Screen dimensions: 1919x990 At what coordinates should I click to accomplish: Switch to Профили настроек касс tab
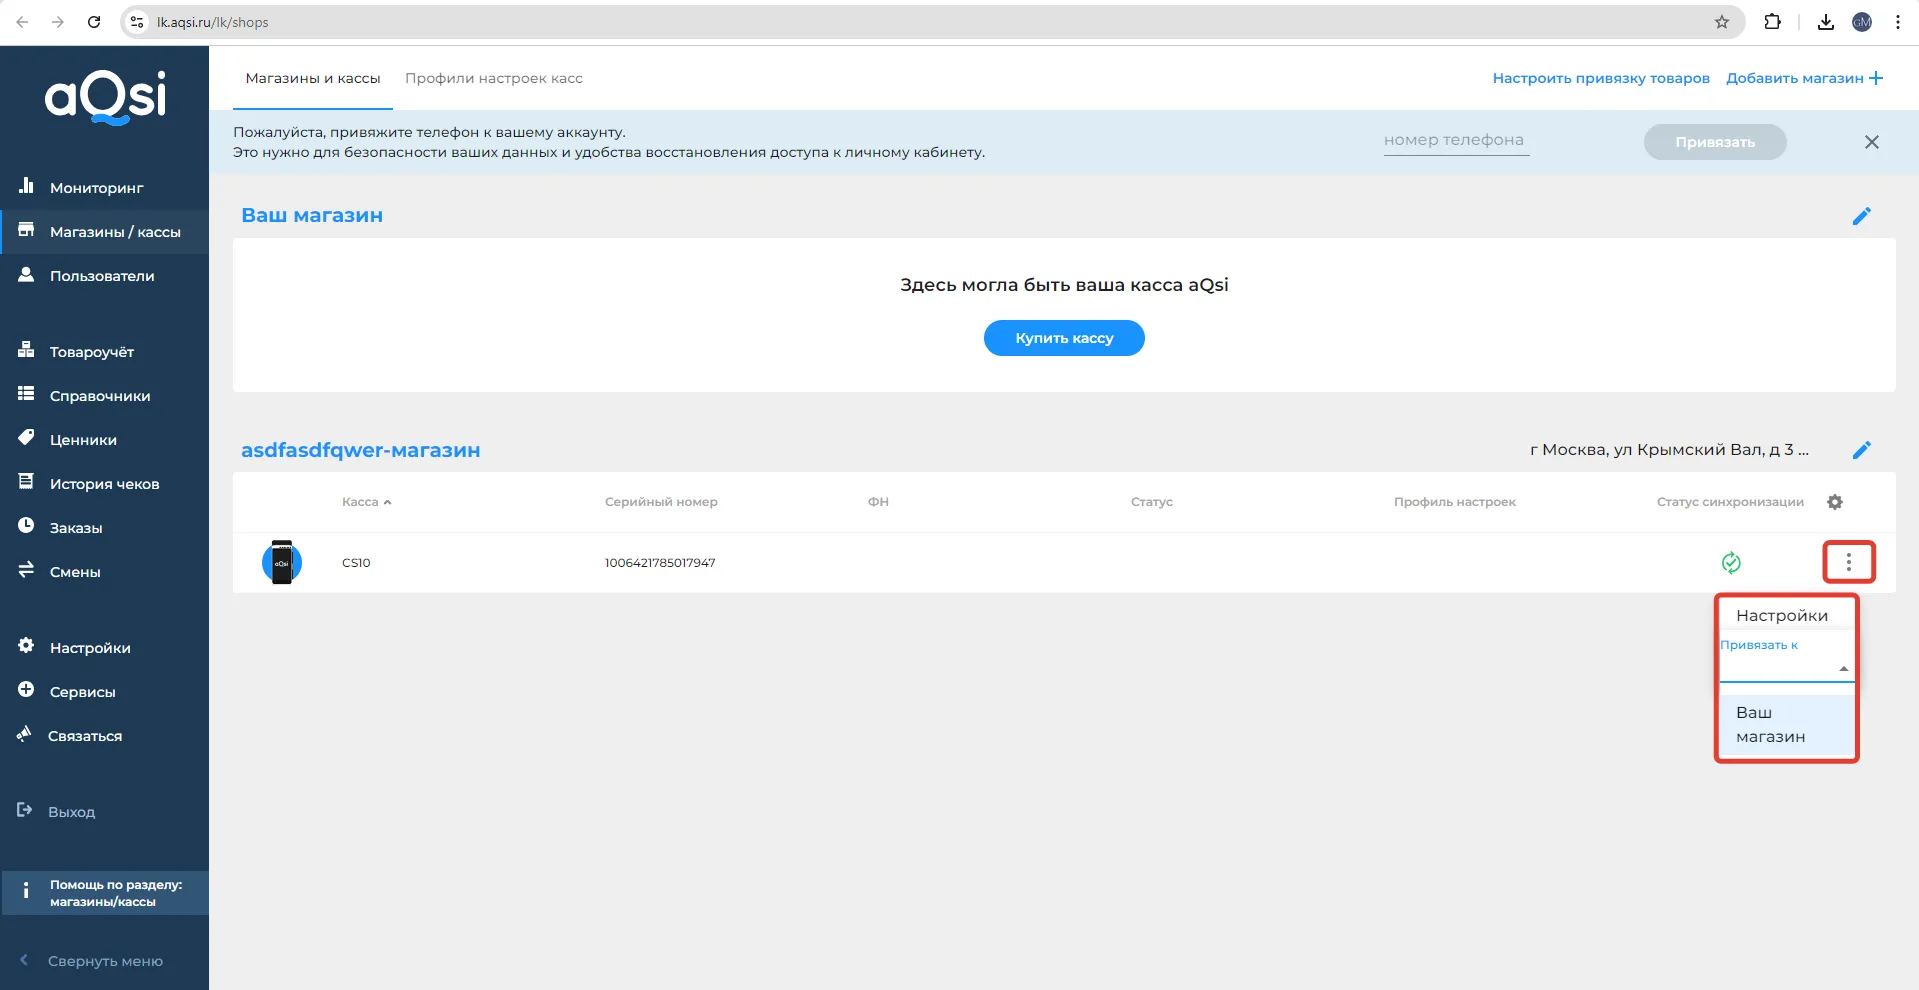pyautogui.click(x=493, y=78)
